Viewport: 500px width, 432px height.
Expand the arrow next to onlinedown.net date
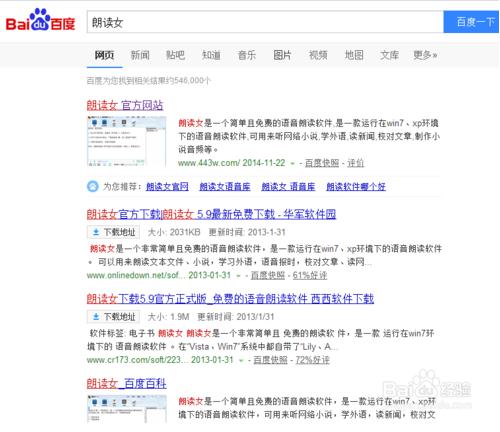pyautogui.click(x=238, y=276)
